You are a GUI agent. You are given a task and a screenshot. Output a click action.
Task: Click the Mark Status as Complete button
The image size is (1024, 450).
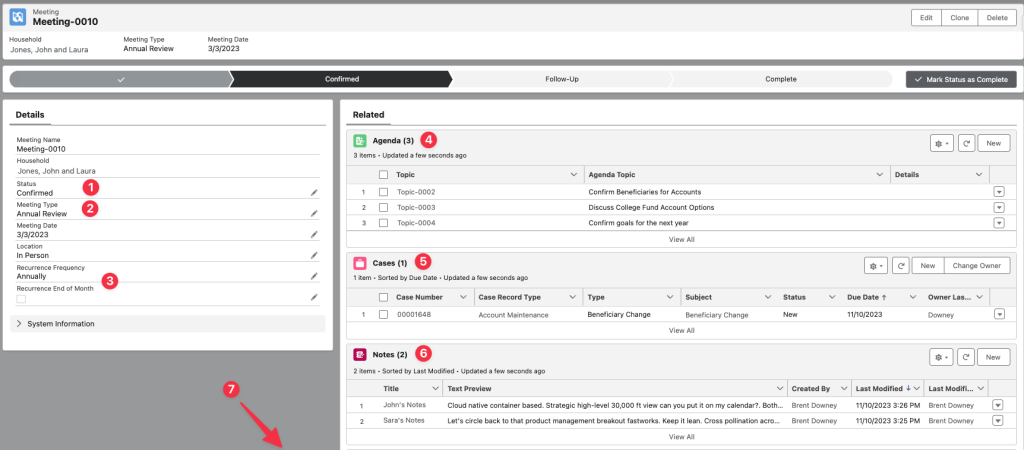[961, 79]
